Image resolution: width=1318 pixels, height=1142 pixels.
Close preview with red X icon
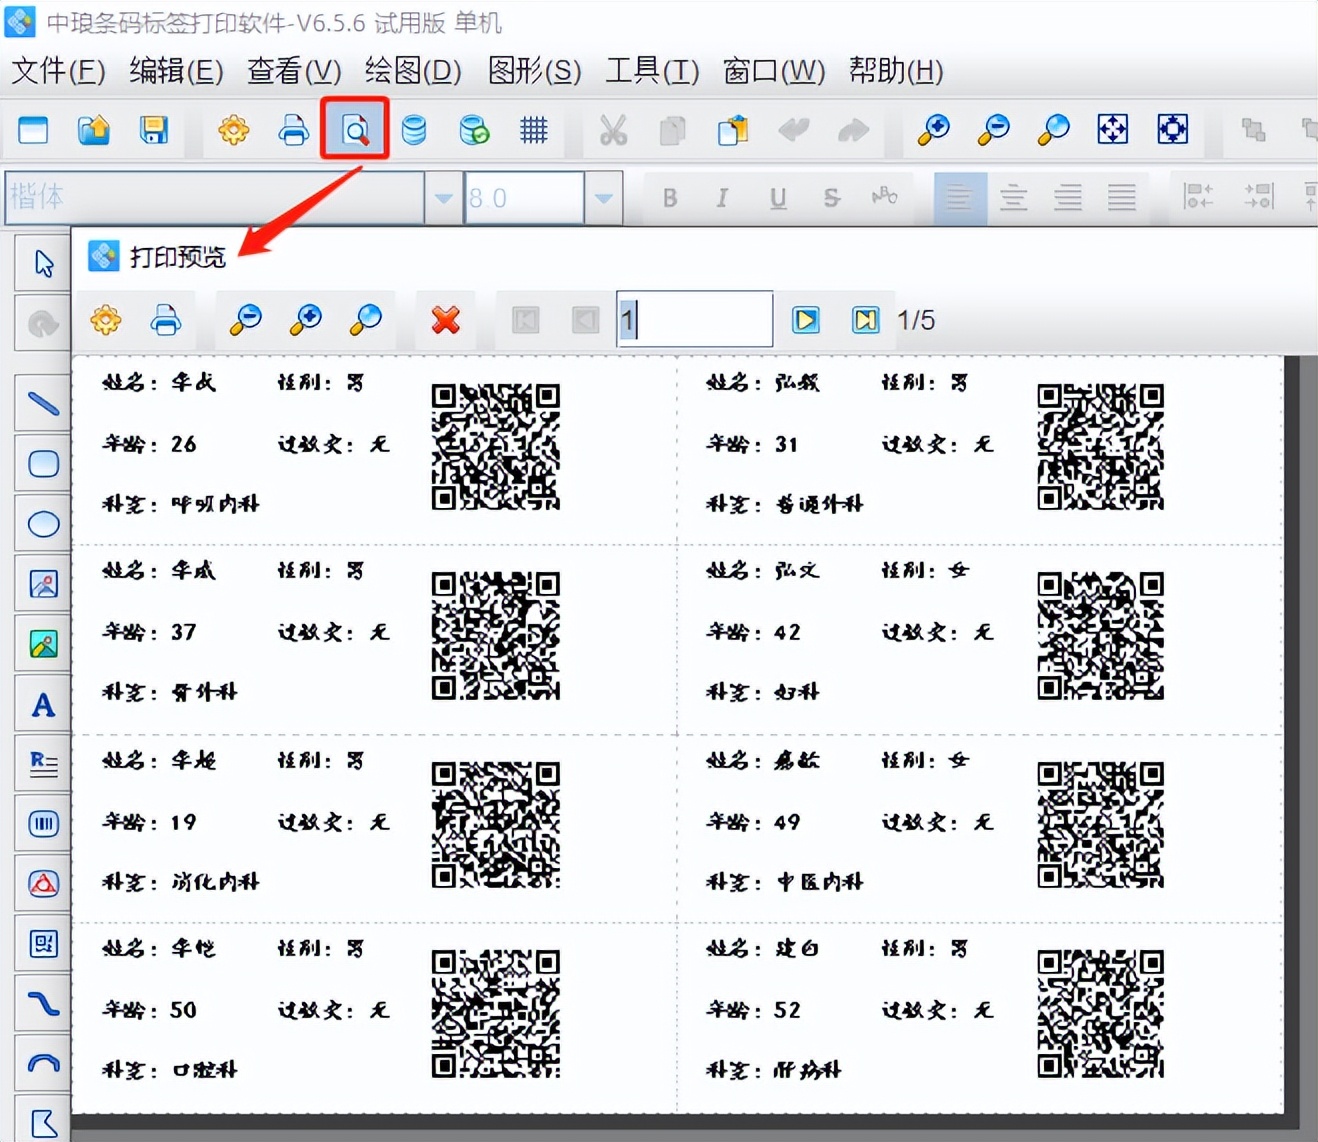[x=445, y=320]
